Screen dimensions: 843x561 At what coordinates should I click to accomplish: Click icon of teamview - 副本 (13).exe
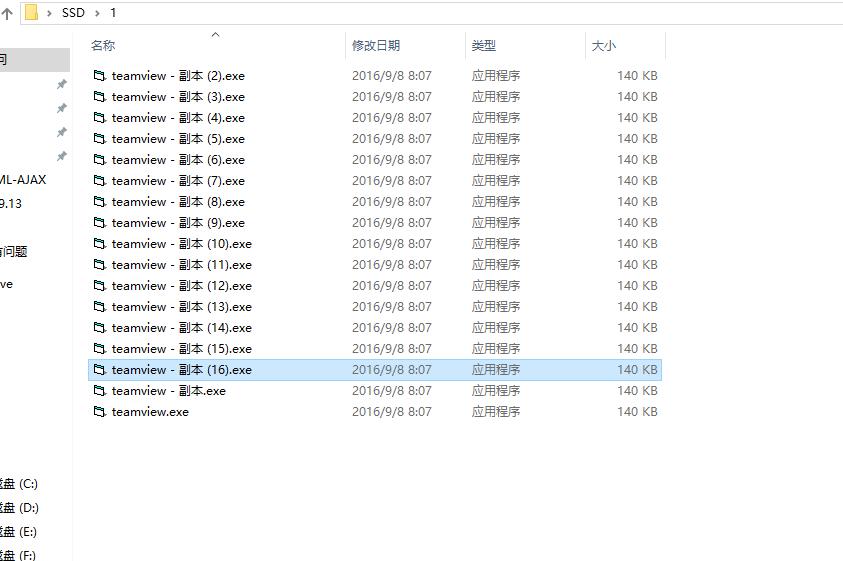99,307
